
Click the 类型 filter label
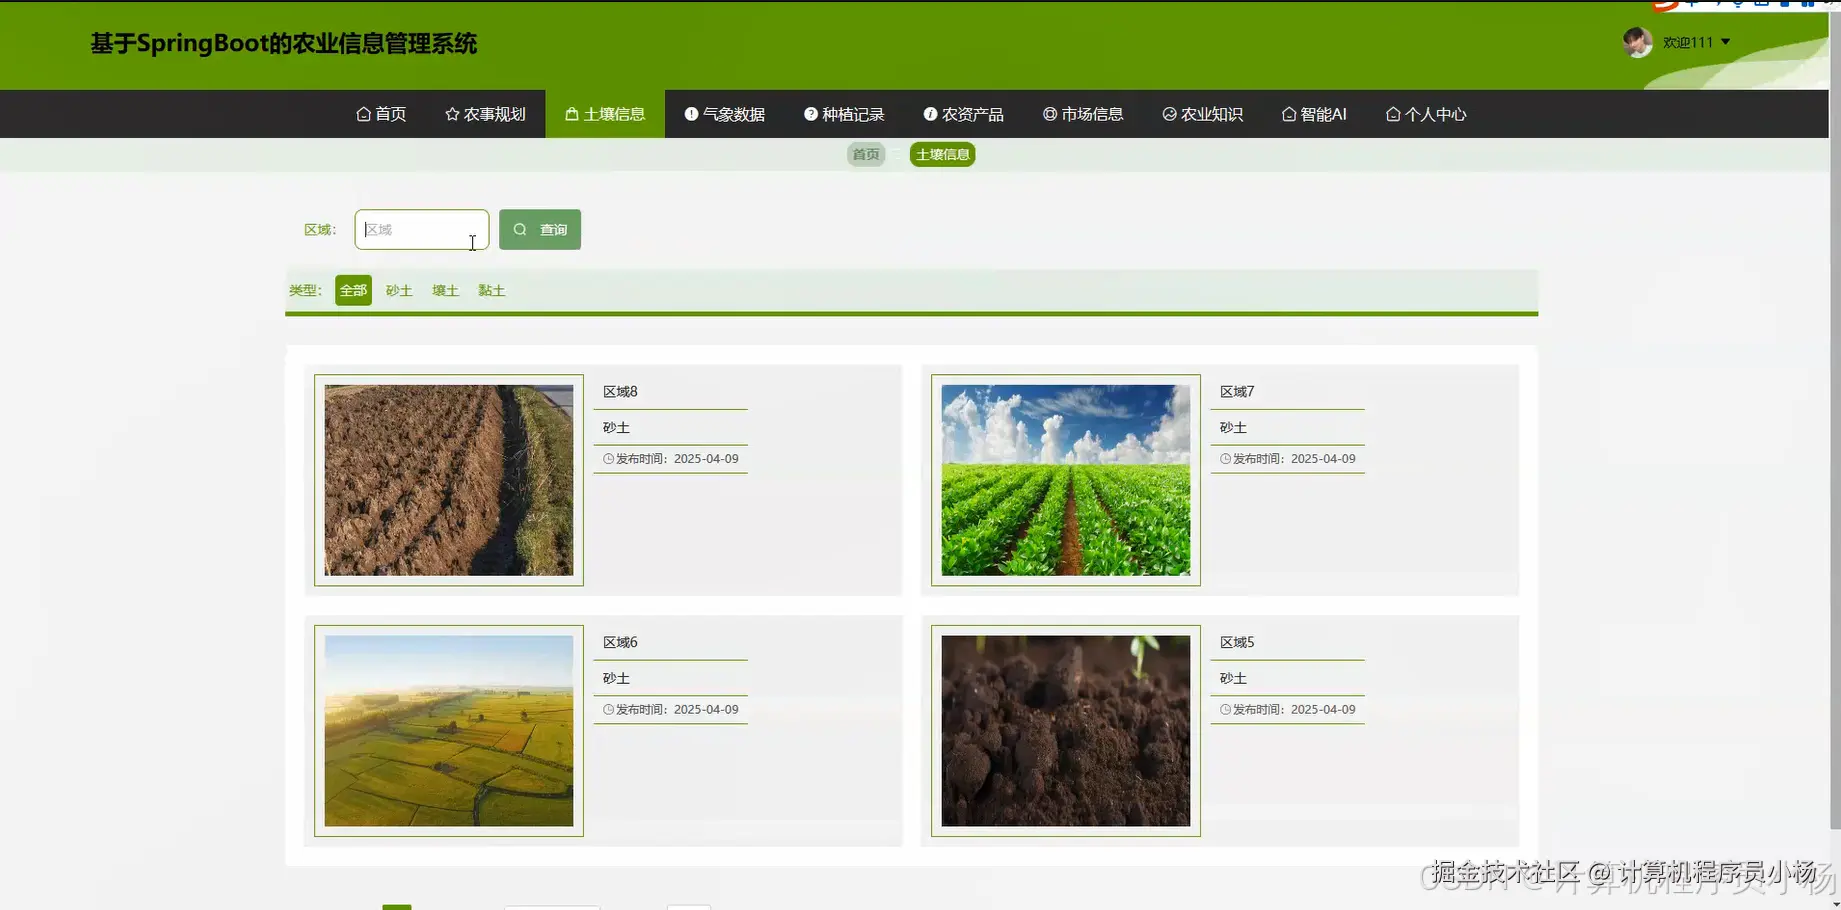point(305,290)
